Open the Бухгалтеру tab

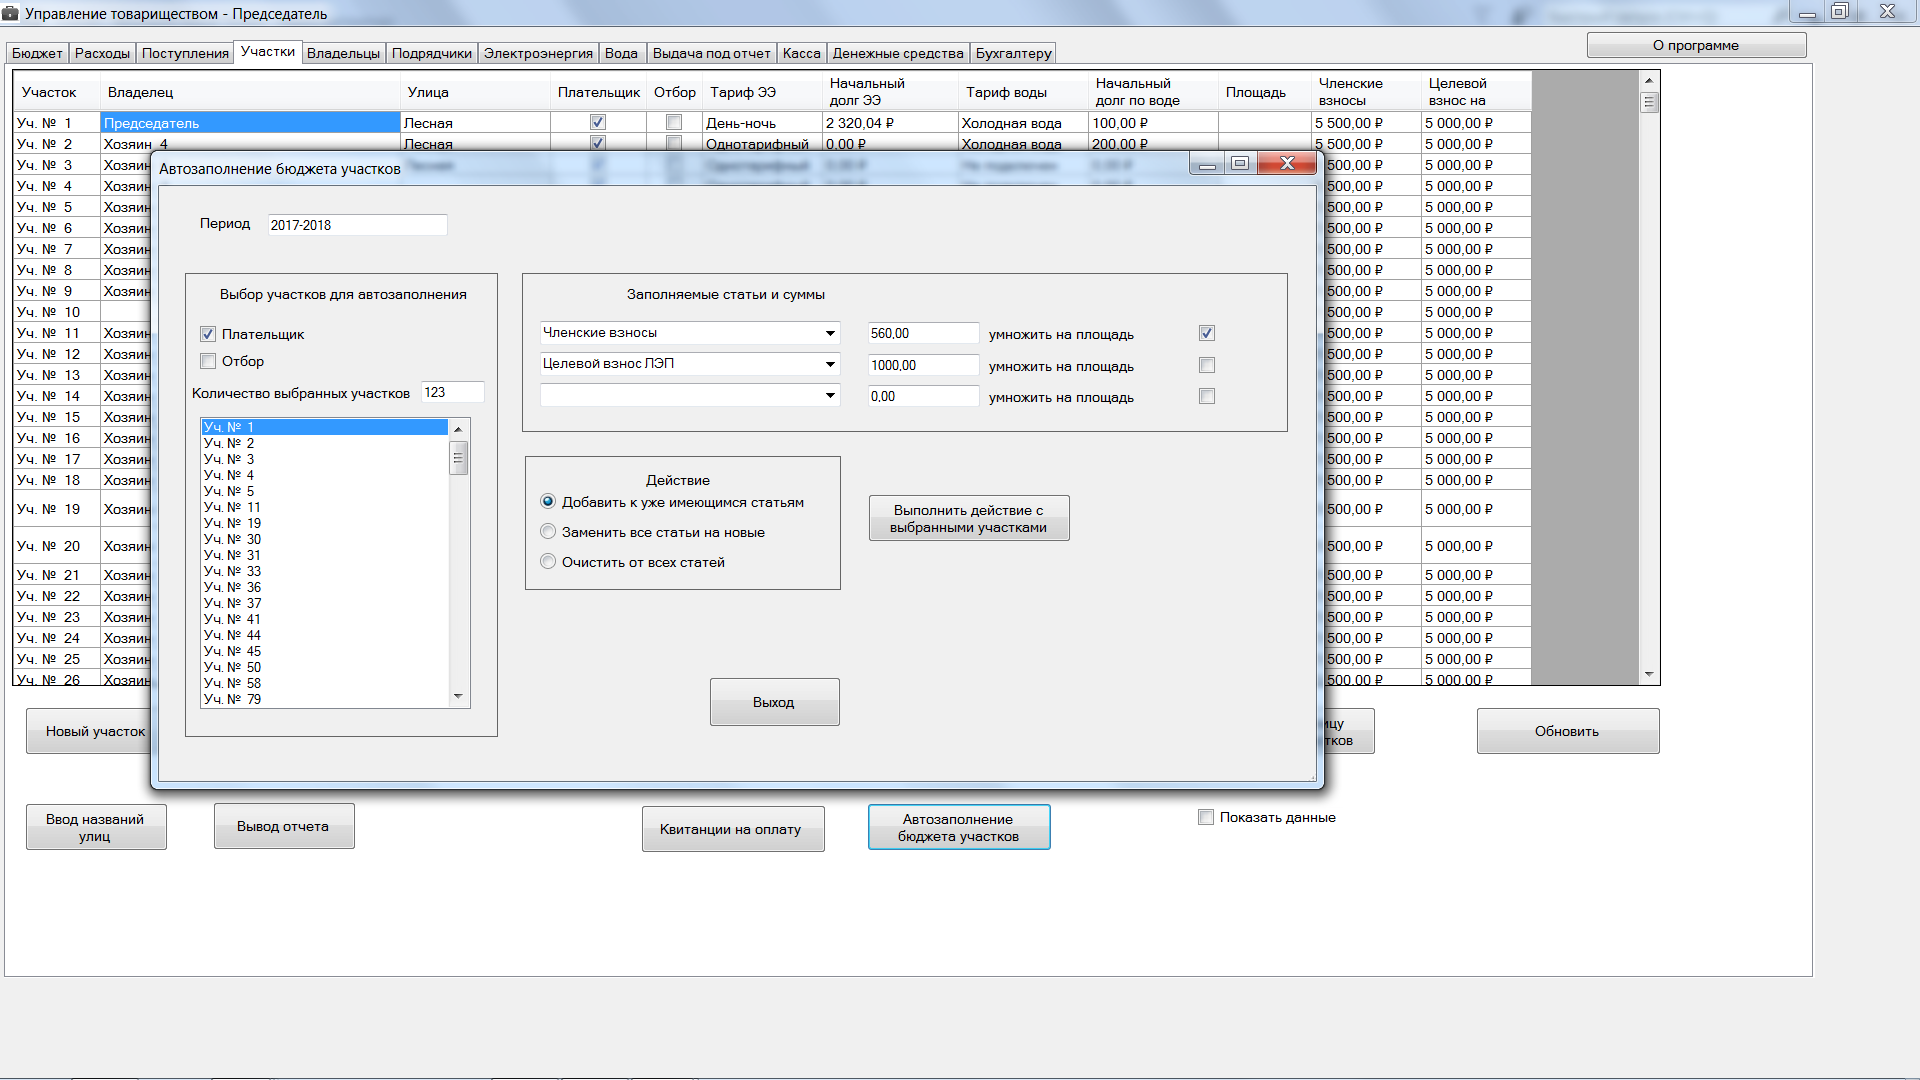(1013, 53)
